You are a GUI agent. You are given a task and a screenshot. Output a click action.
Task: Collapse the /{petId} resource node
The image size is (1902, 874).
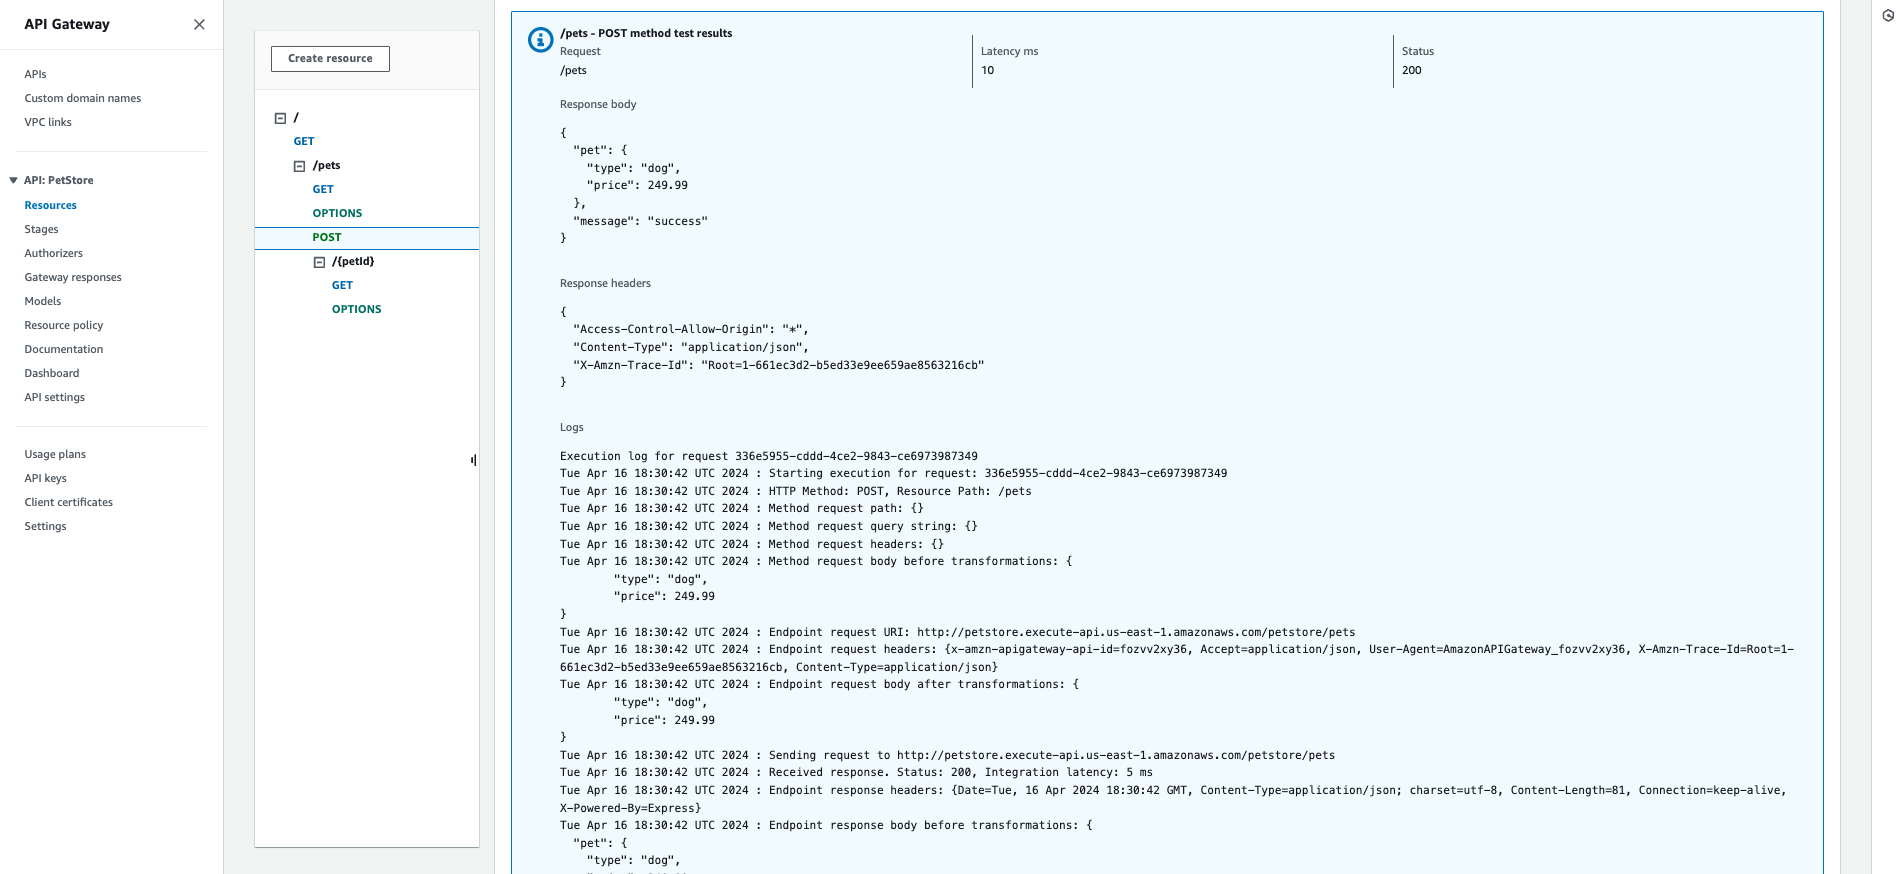point(319,261)
